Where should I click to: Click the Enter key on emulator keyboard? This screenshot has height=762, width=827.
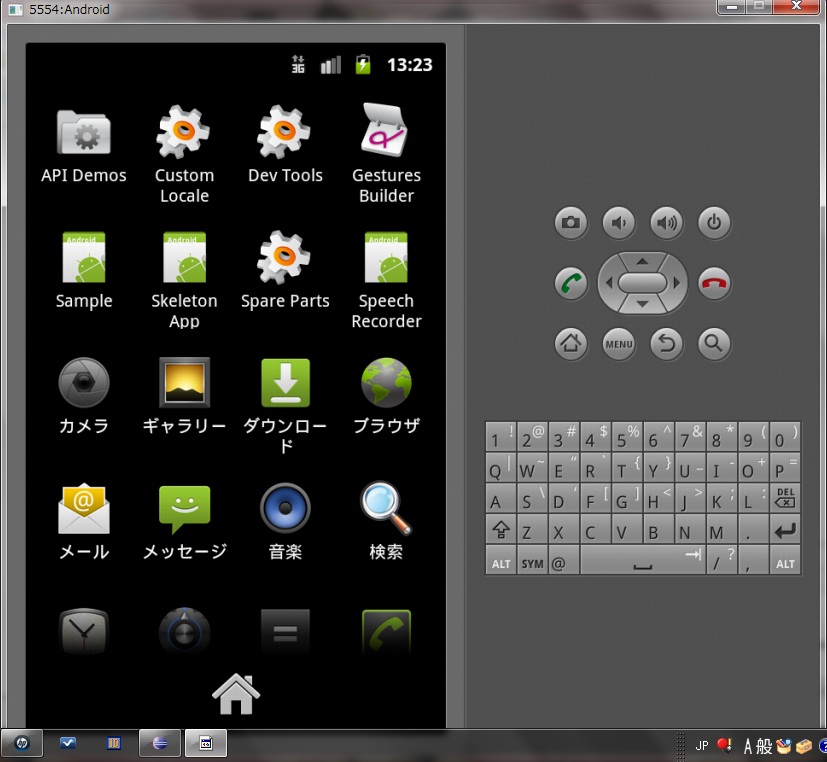coord(785,528)
